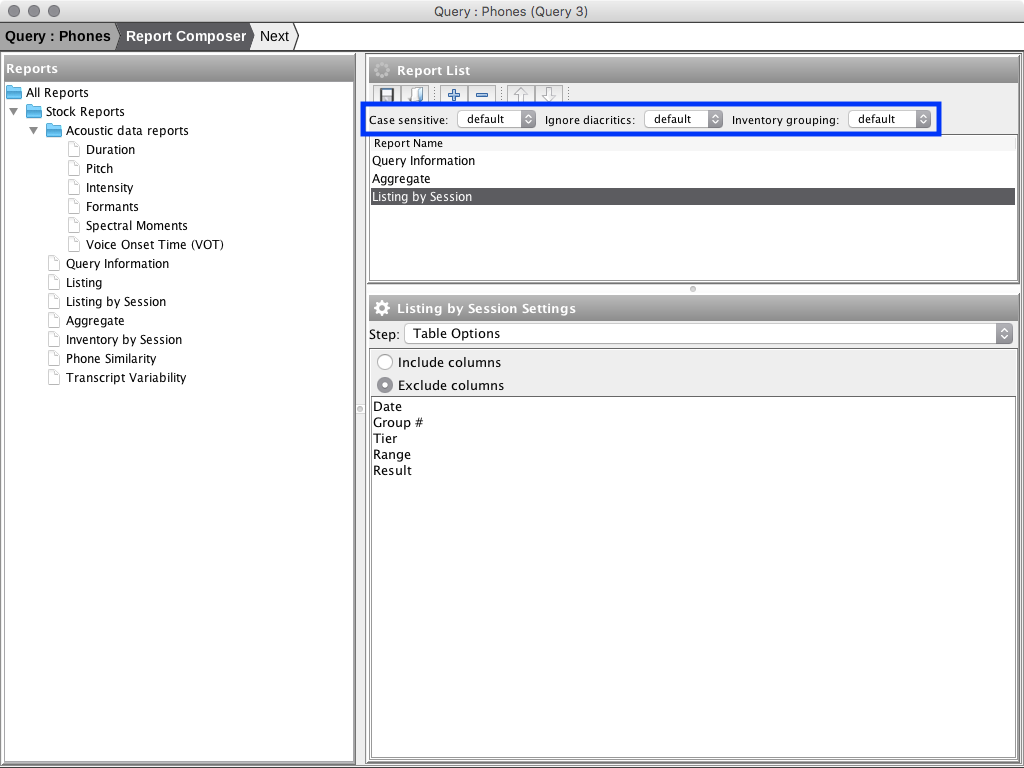
Task: Open the Inventory grouping dropdown
Action: pyautogui.click(x=889, y=119)
